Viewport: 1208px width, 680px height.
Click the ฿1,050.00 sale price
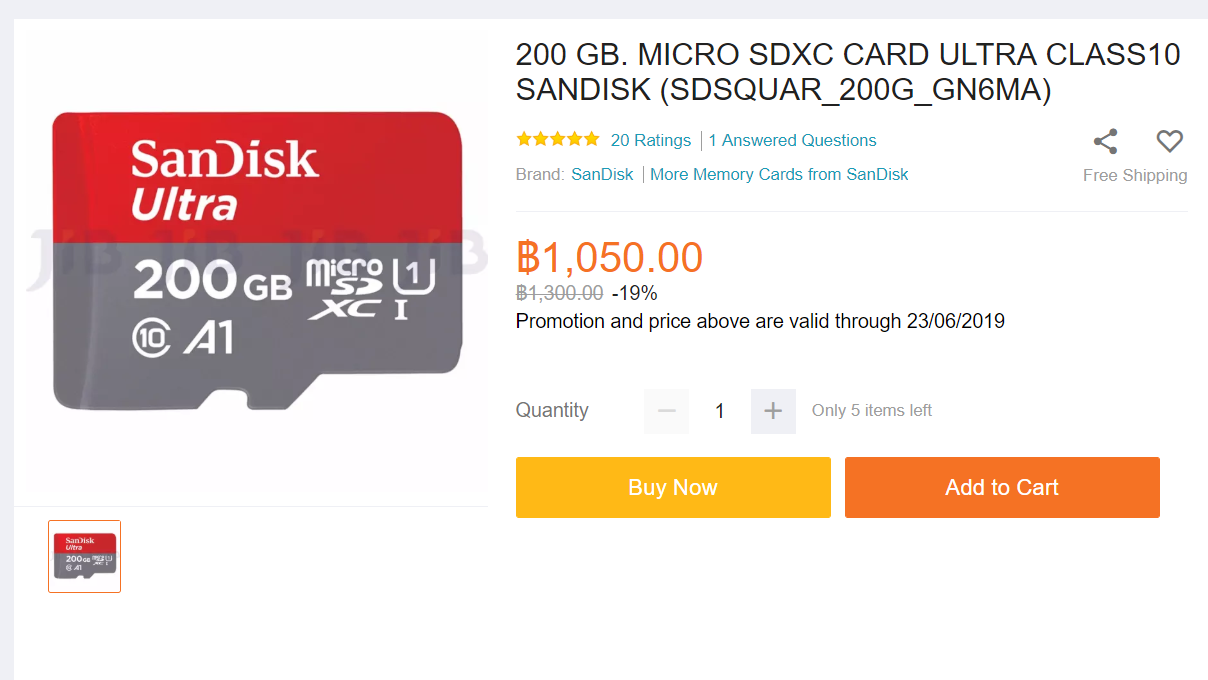click(x=610, y=258)
